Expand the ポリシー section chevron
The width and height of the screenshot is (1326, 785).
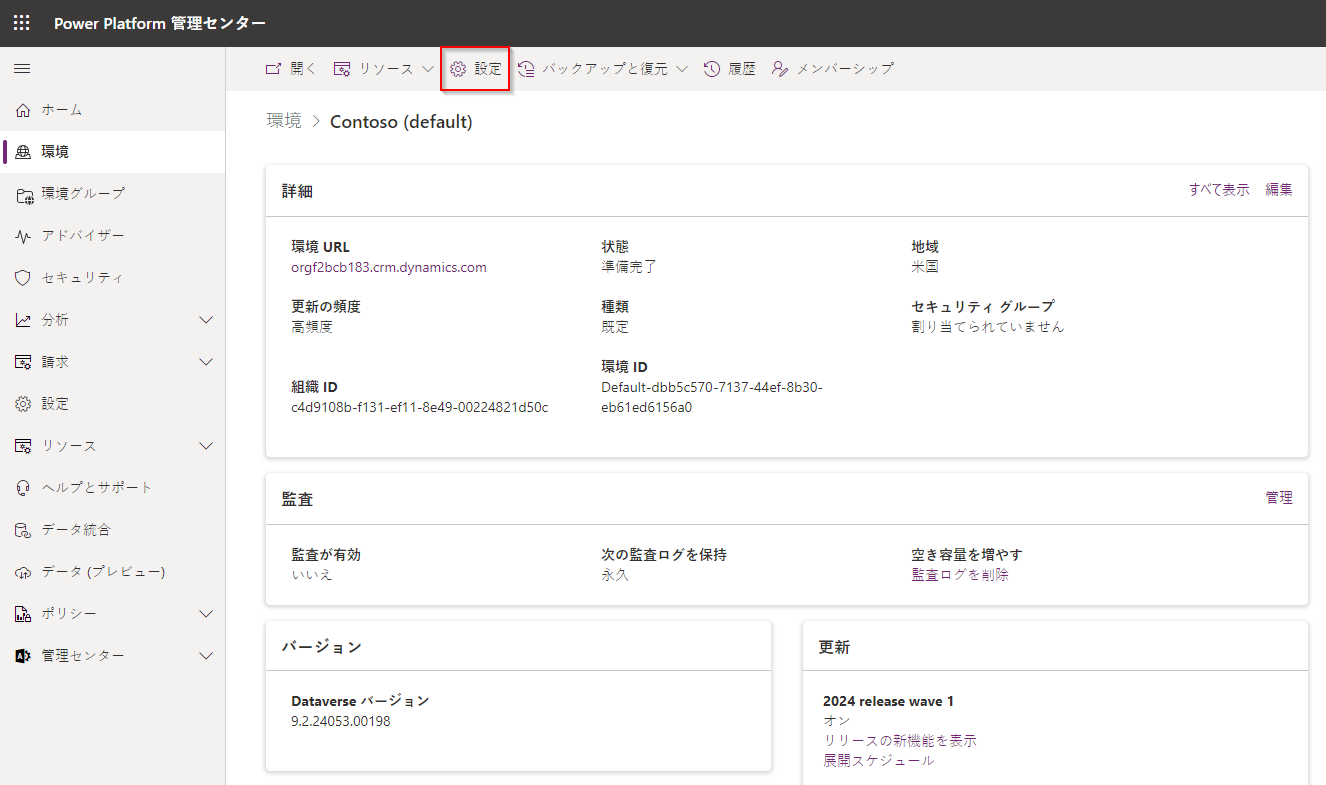tap(206, 614)
